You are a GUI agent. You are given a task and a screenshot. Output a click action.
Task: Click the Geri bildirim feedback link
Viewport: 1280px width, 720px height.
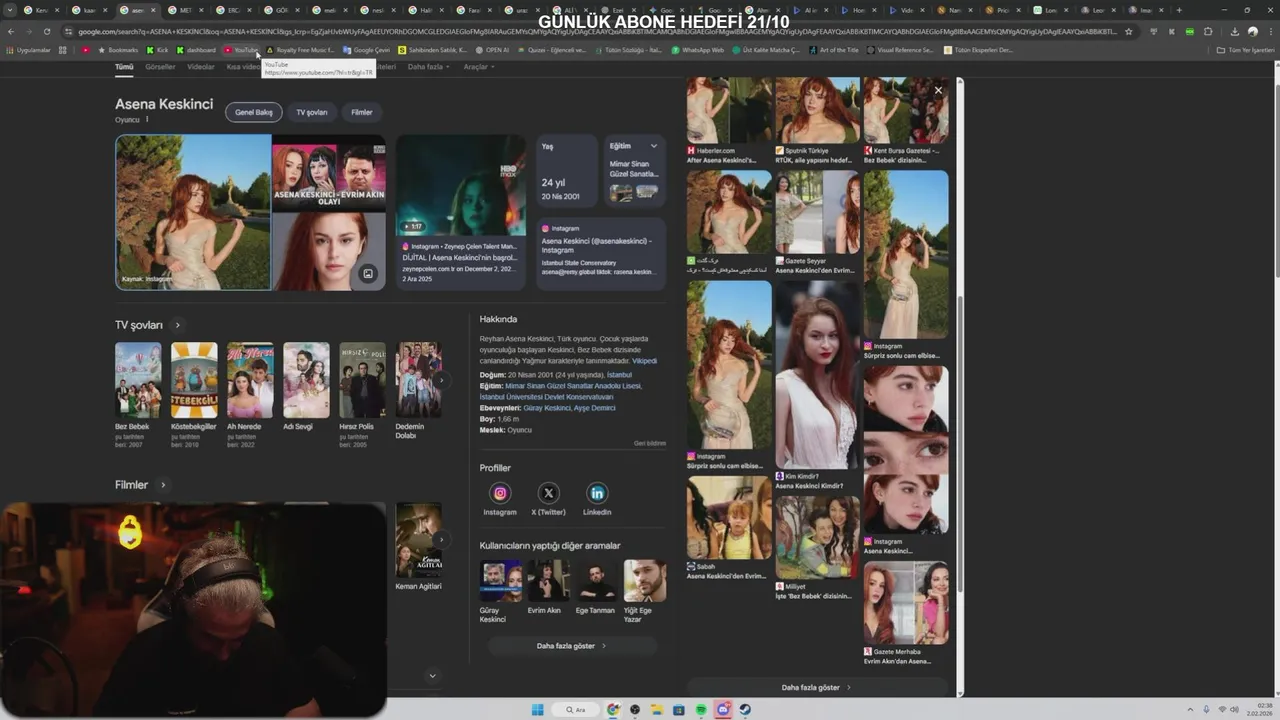point(650,443)
